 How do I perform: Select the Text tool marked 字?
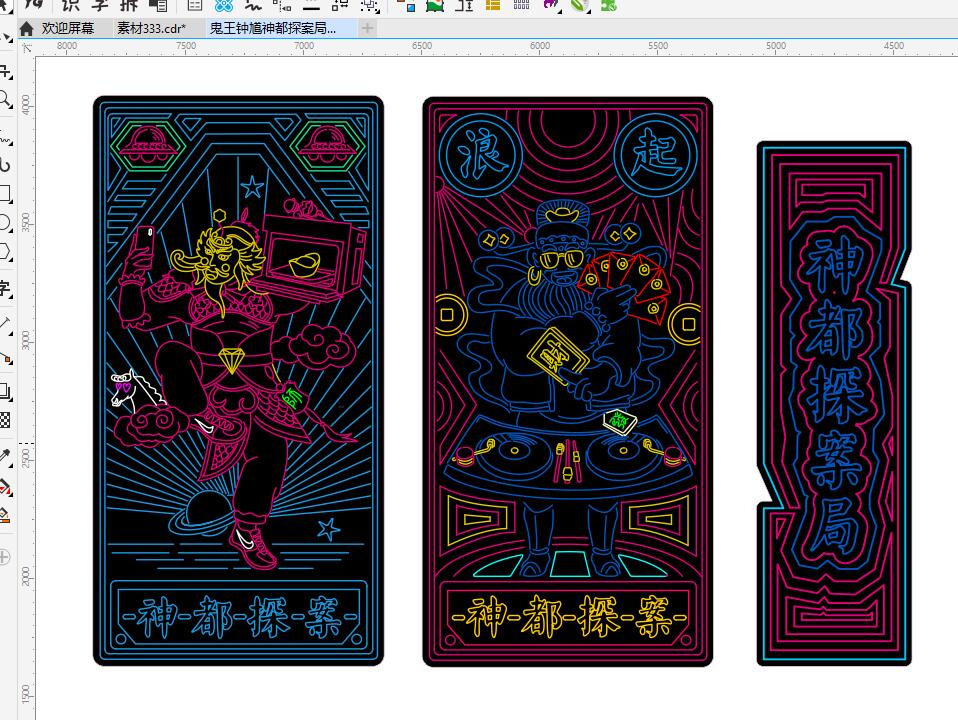tap(5, 288)
